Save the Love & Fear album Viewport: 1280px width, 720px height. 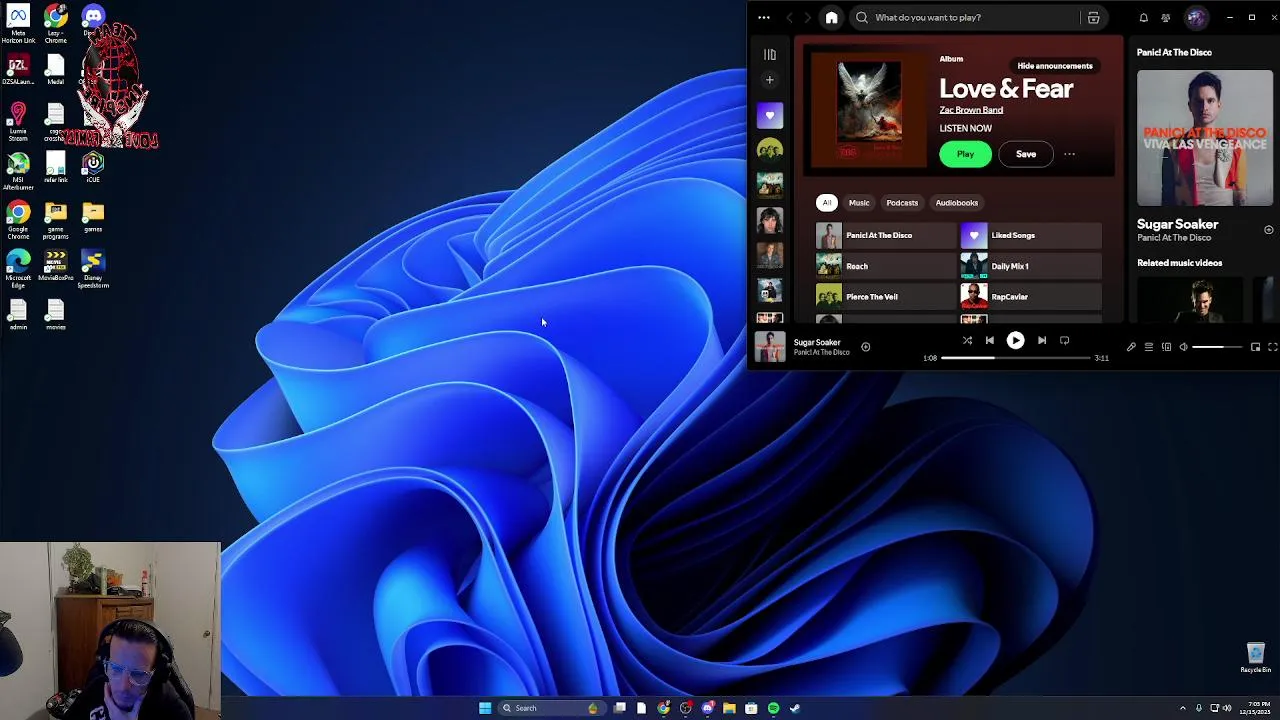click(1026, 154)
